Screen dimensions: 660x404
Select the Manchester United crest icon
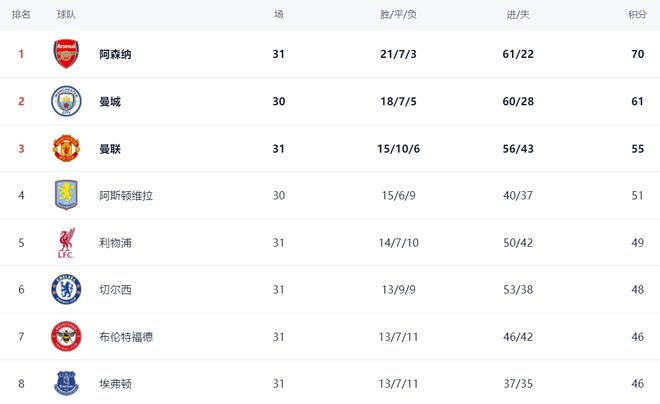(x=66, y=148)
